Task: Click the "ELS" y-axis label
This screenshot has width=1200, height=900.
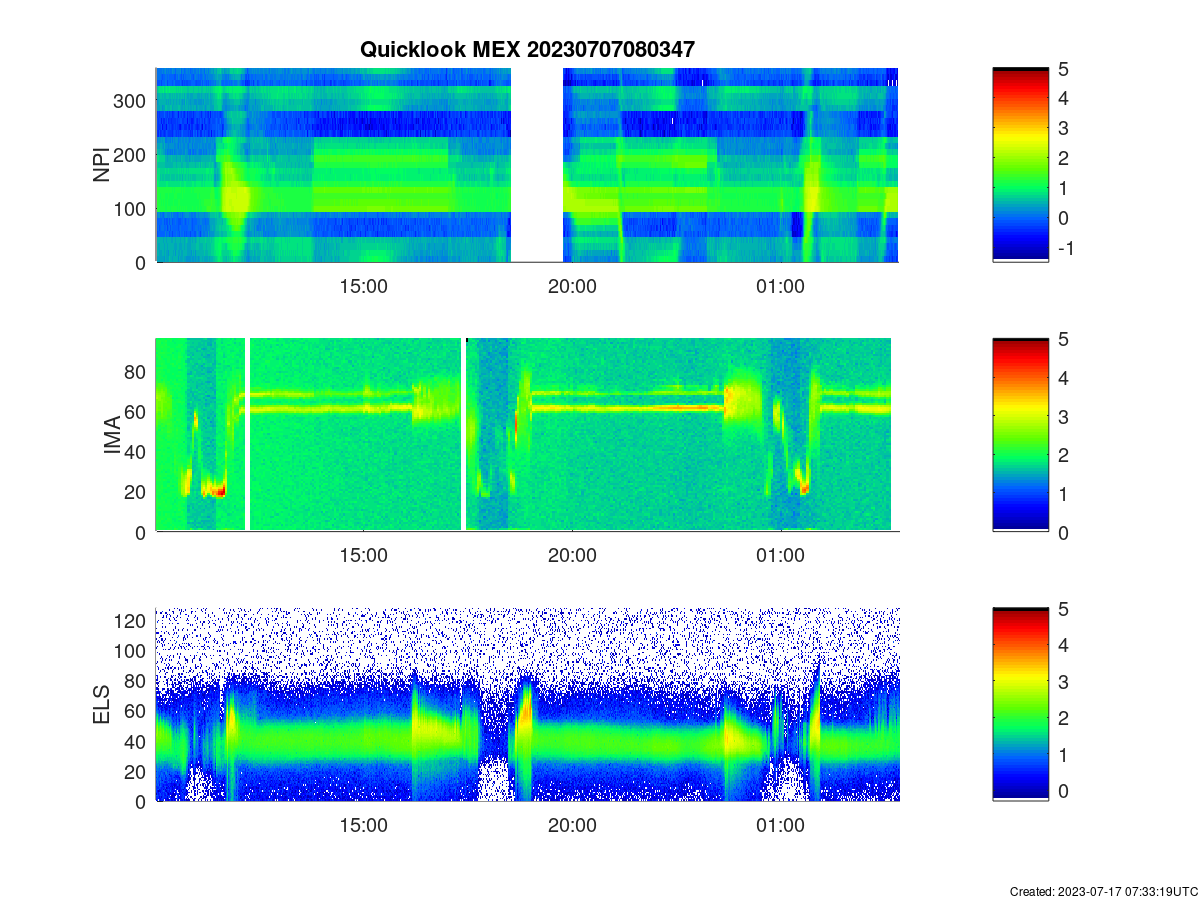Action: point(102,705)
